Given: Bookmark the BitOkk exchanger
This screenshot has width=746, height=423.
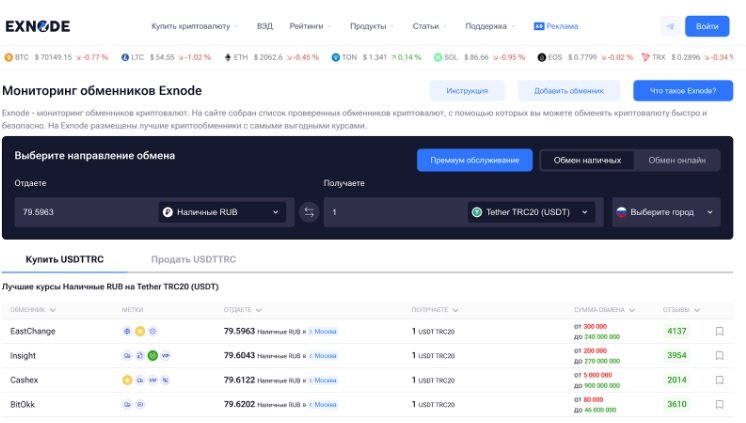Looking at the screenshot, I should tap(719, 404).
